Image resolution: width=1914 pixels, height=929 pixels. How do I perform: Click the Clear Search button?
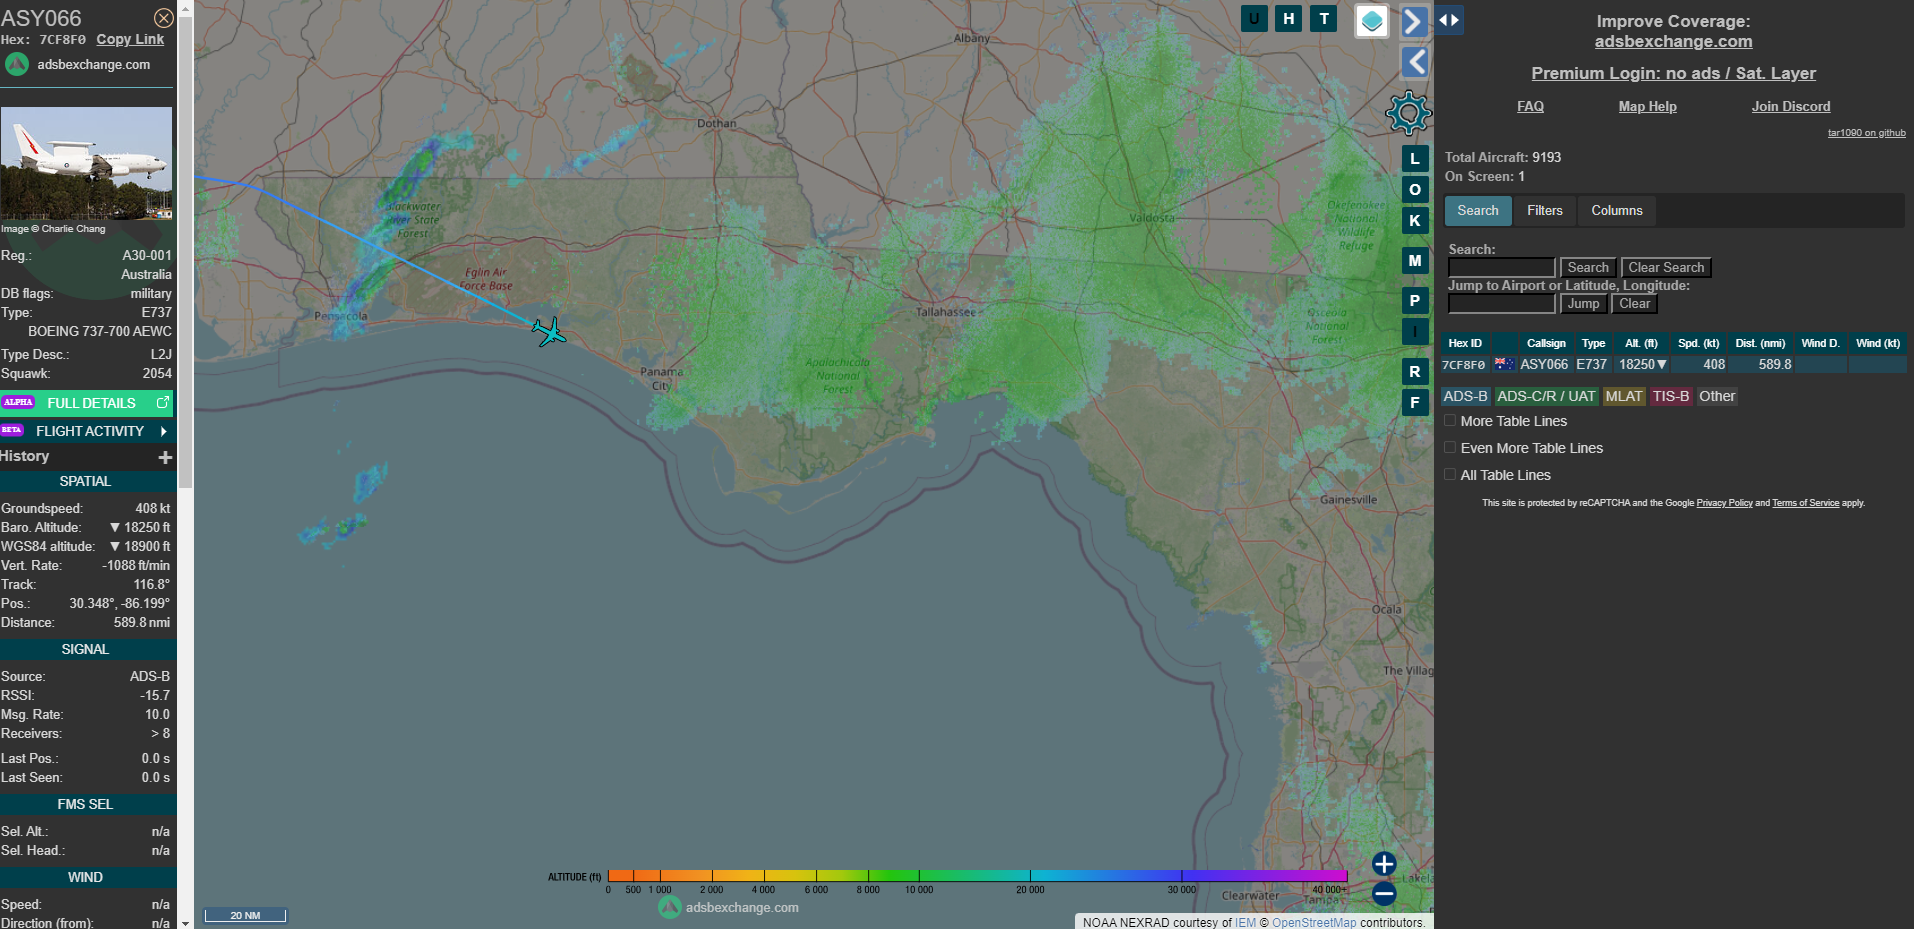tap(1666, 268)
